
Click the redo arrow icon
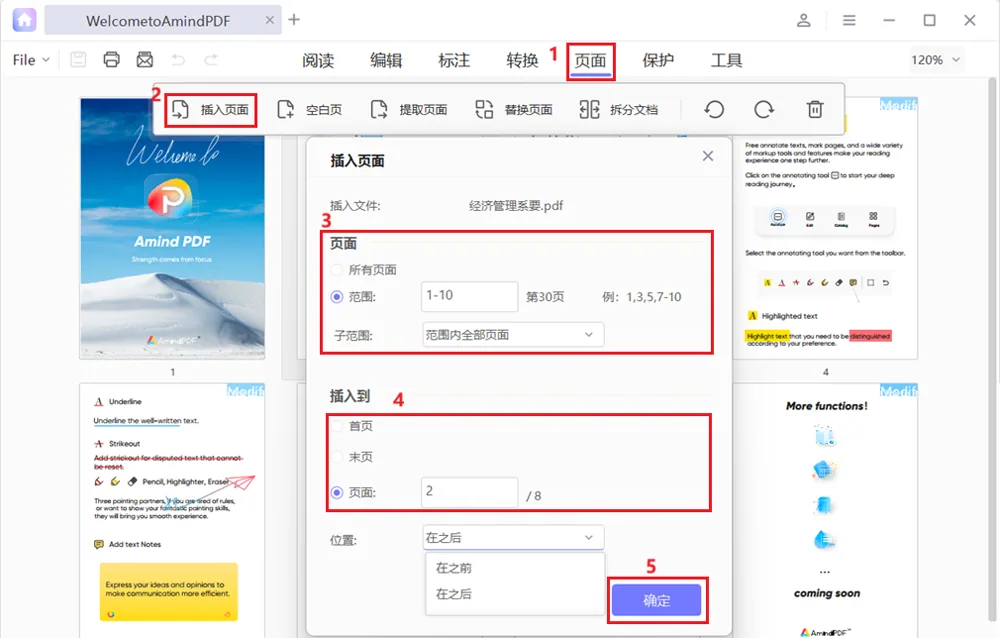point(211,60)
